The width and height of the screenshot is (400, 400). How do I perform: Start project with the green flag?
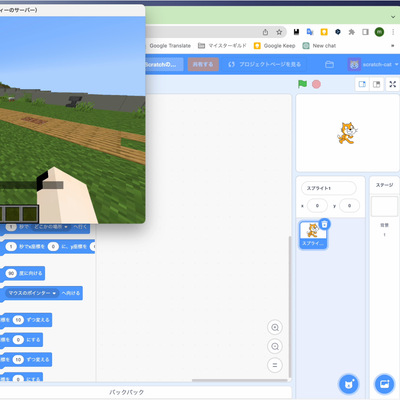[302, 84]
